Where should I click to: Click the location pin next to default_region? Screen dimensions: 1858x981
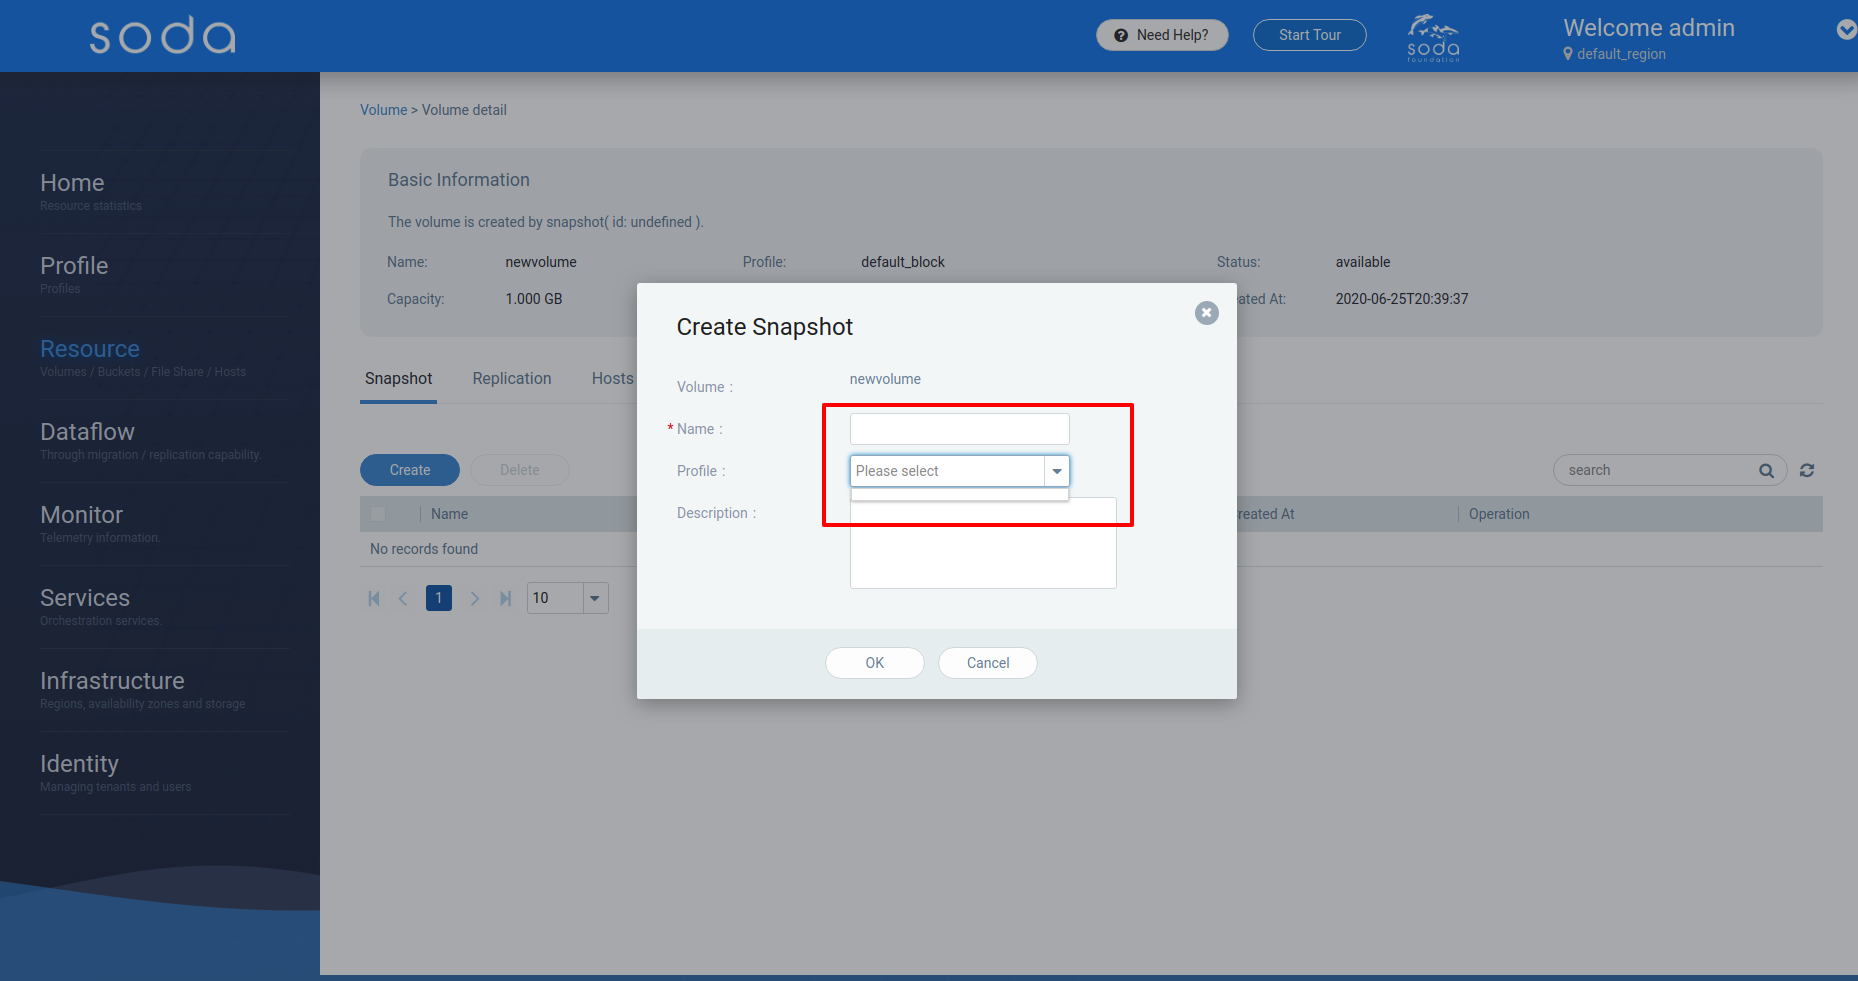(1568, 54)
